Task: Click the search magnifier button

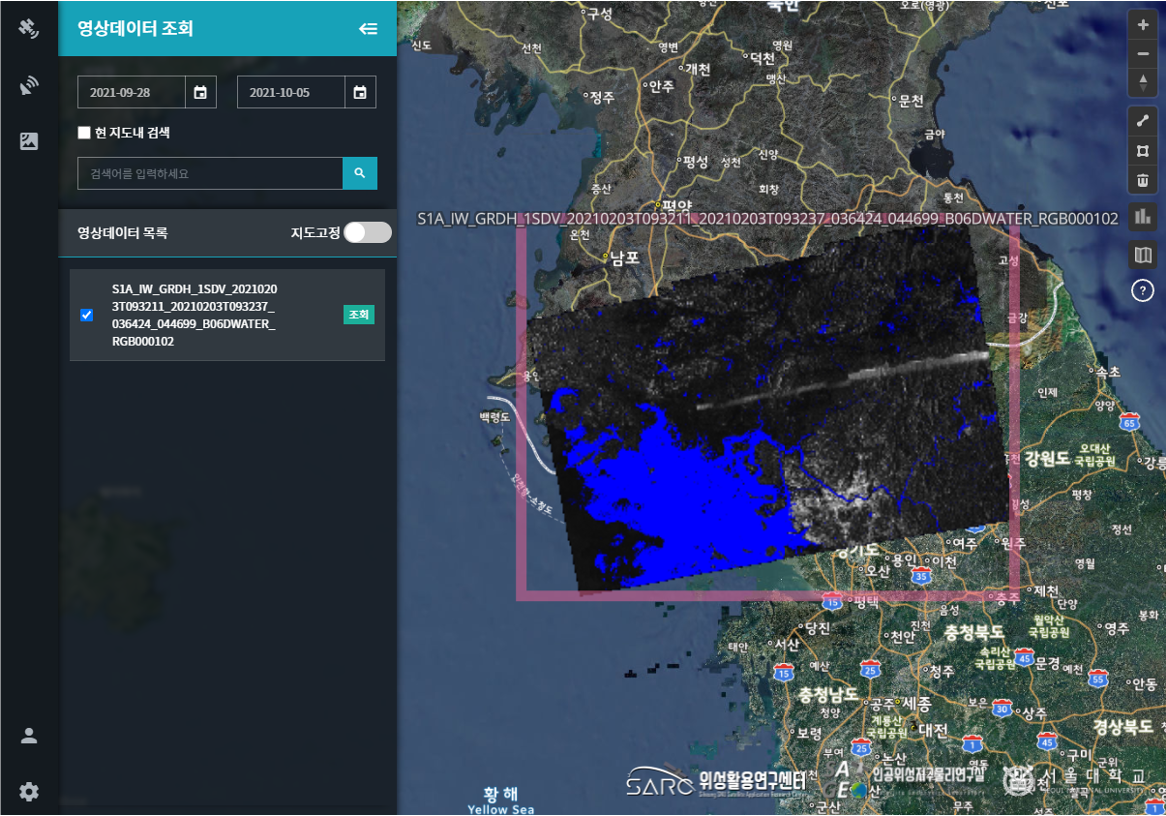Action: (360, 173)
